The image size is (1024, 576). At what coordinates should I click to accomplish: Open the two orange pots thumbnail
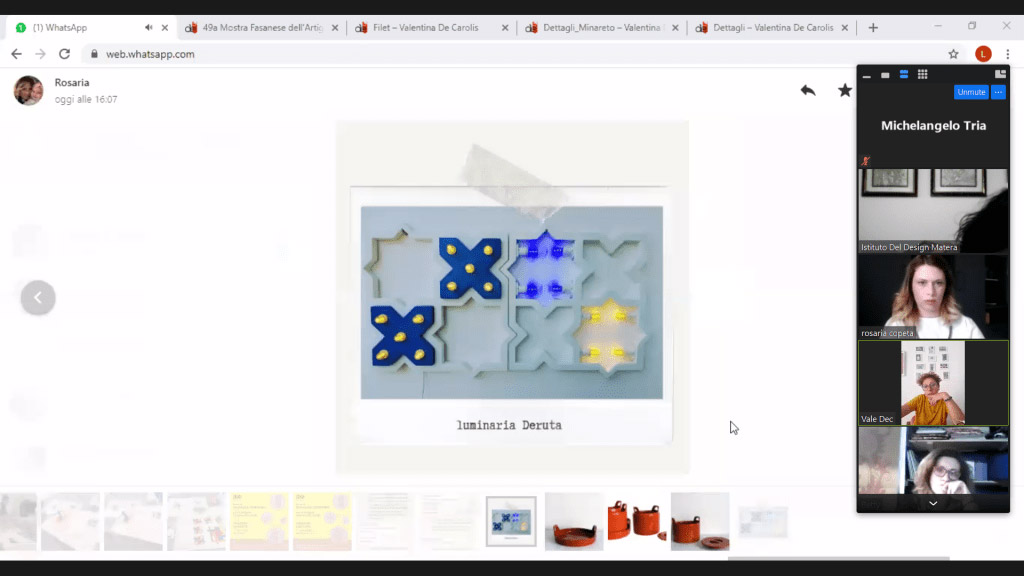[637, 521]
